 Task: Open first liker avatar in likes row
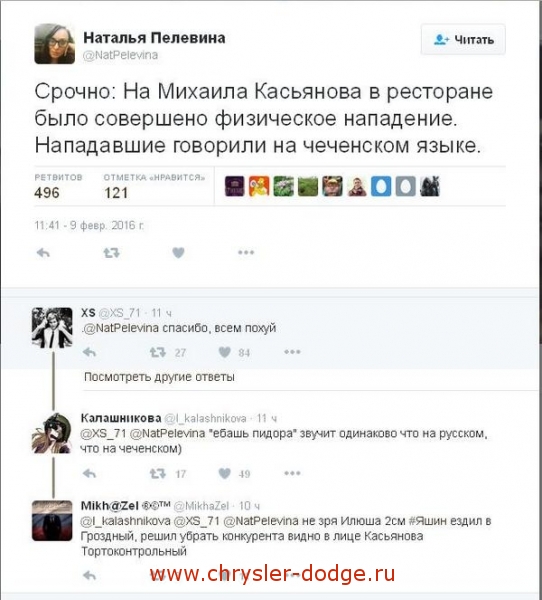pos(235,186)
